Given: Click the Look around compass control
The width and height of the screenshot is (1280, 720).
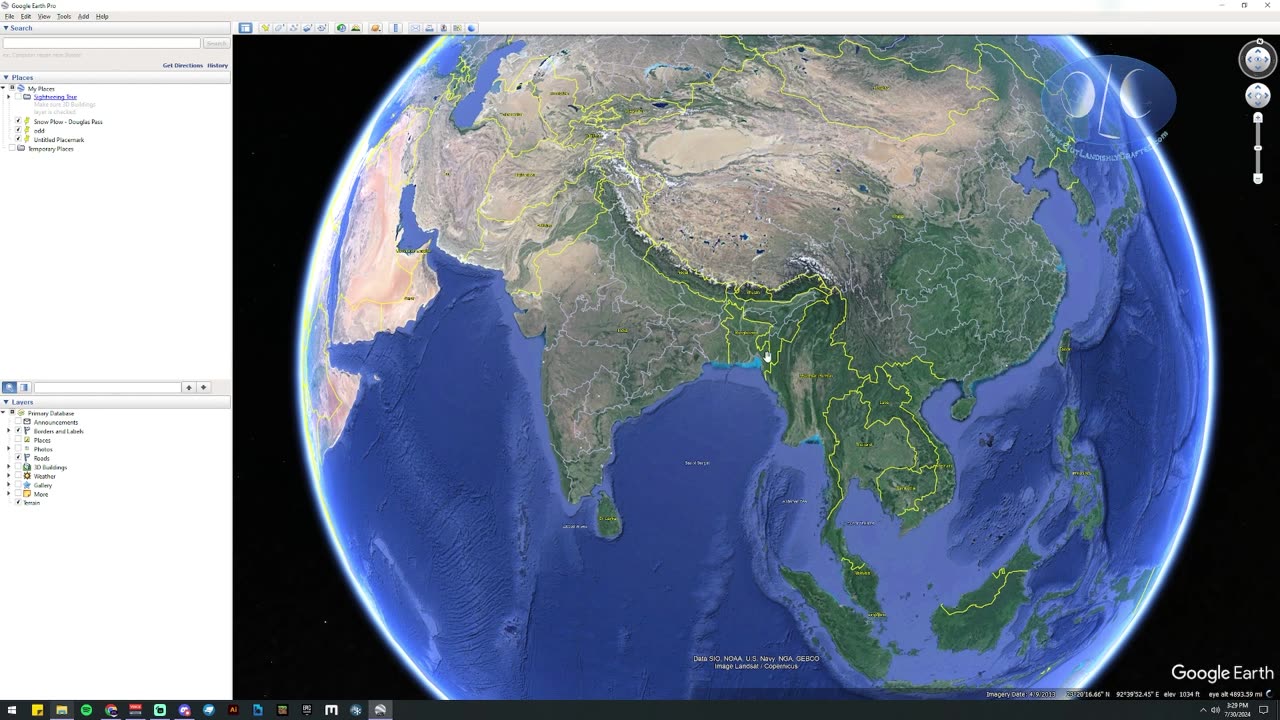Looking at the screenshot, I should tap(1258, 59).
